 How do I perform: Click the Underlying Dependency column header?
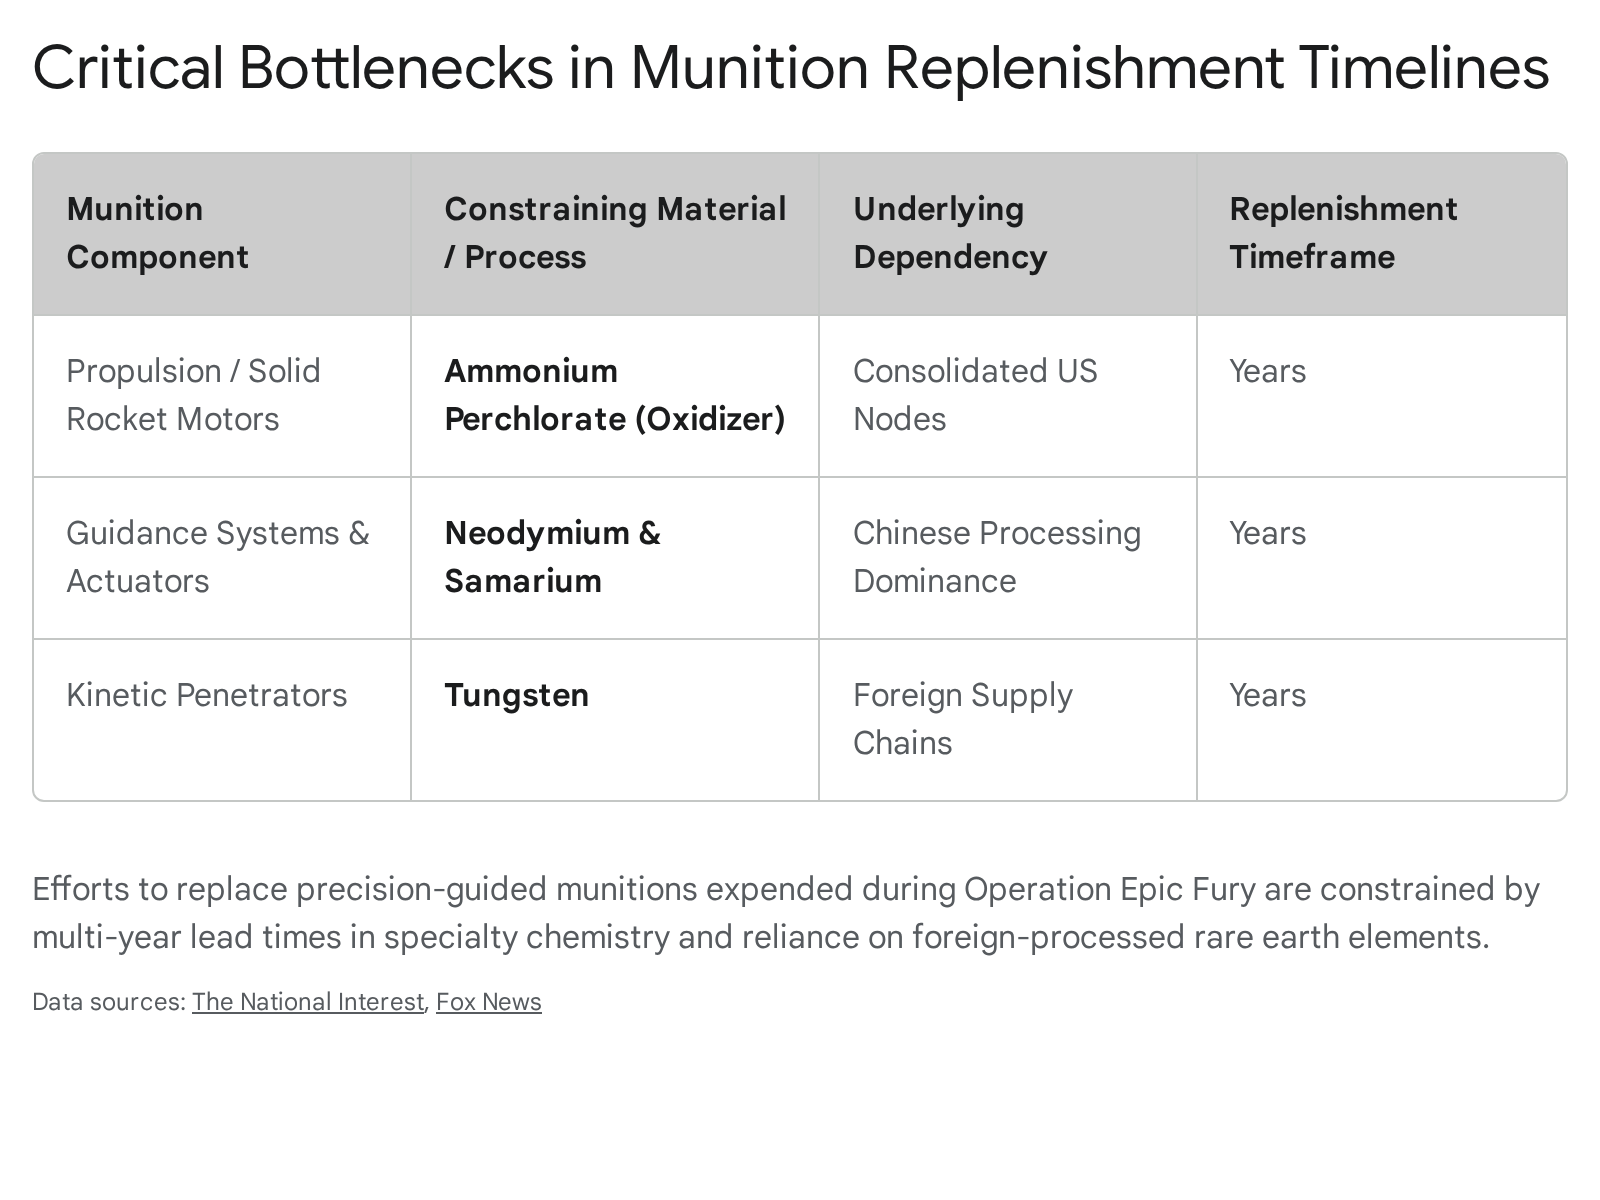coord(950,233)
